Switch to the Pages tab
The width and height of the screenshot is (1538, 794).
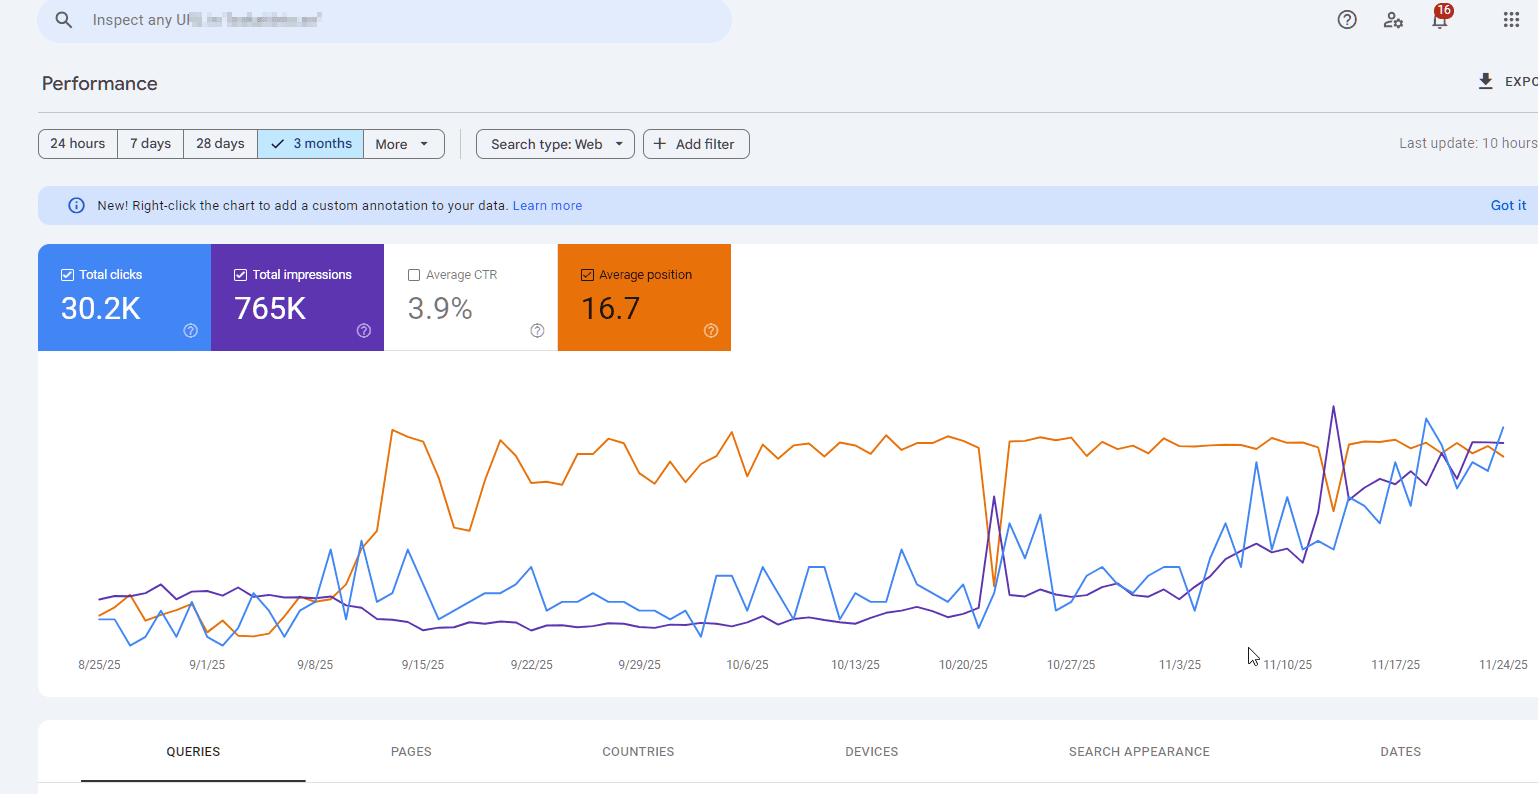411,752
